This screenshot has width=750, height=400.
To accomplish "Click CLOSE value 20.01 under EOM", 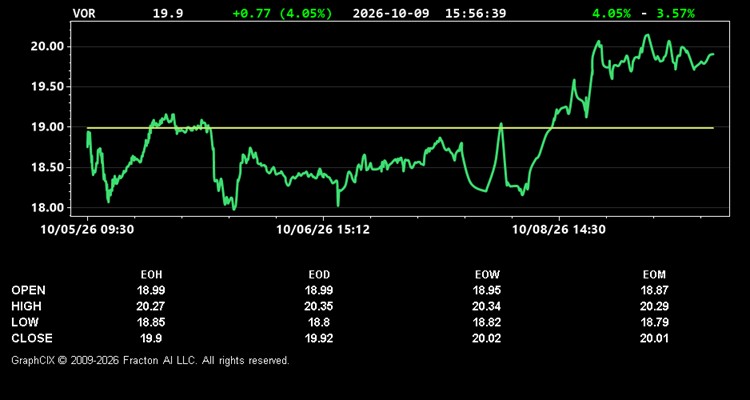I will [654, 338].
